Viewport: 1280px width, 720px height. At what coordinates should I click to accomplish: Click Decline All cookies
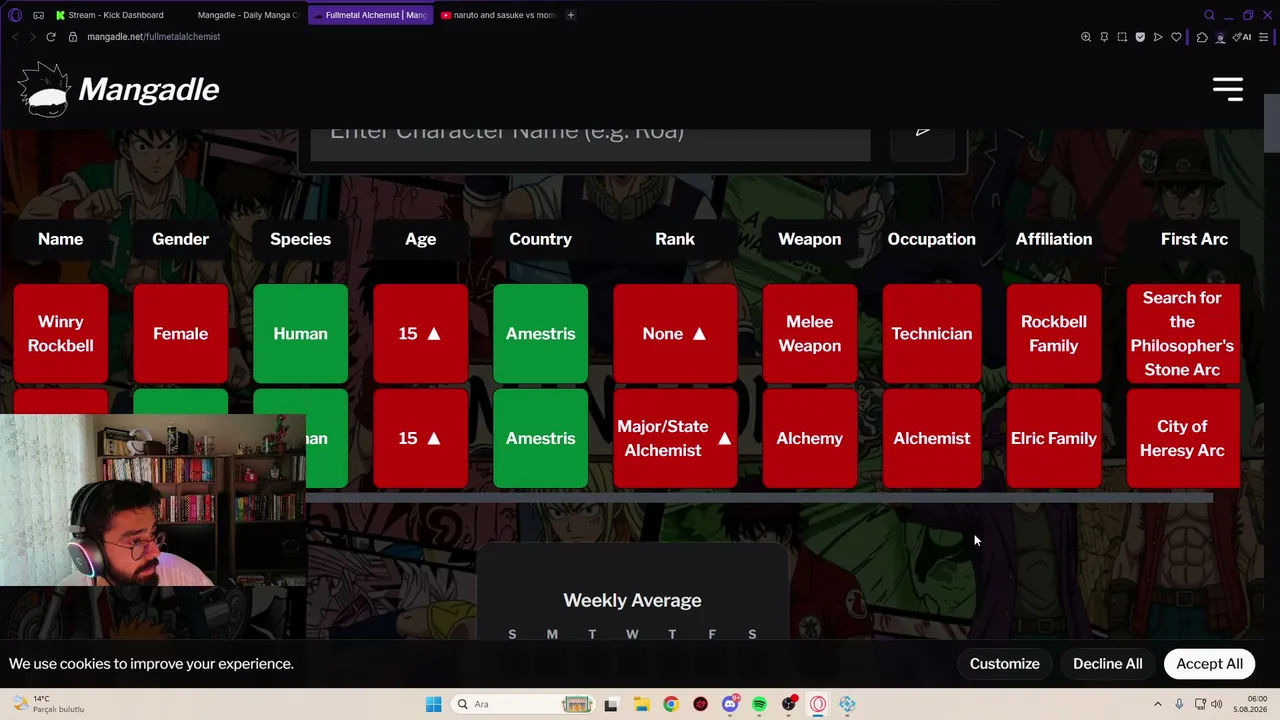(x=1108, y=664)
